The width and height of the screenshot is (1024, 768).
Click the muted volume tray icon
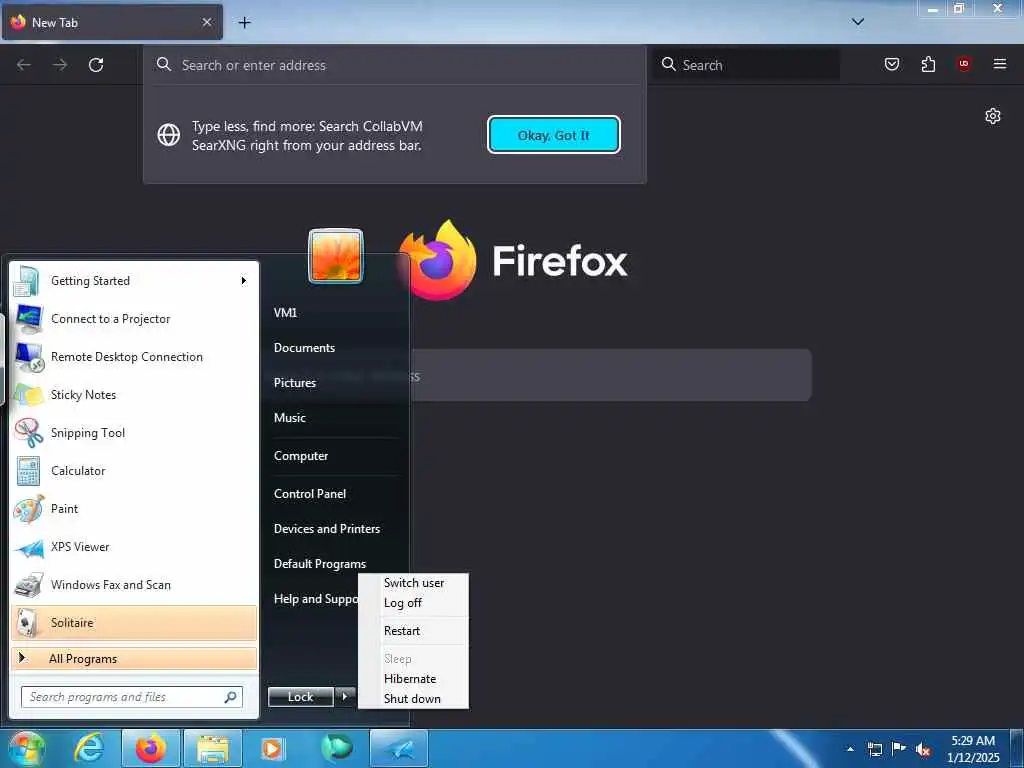(923, 750)
